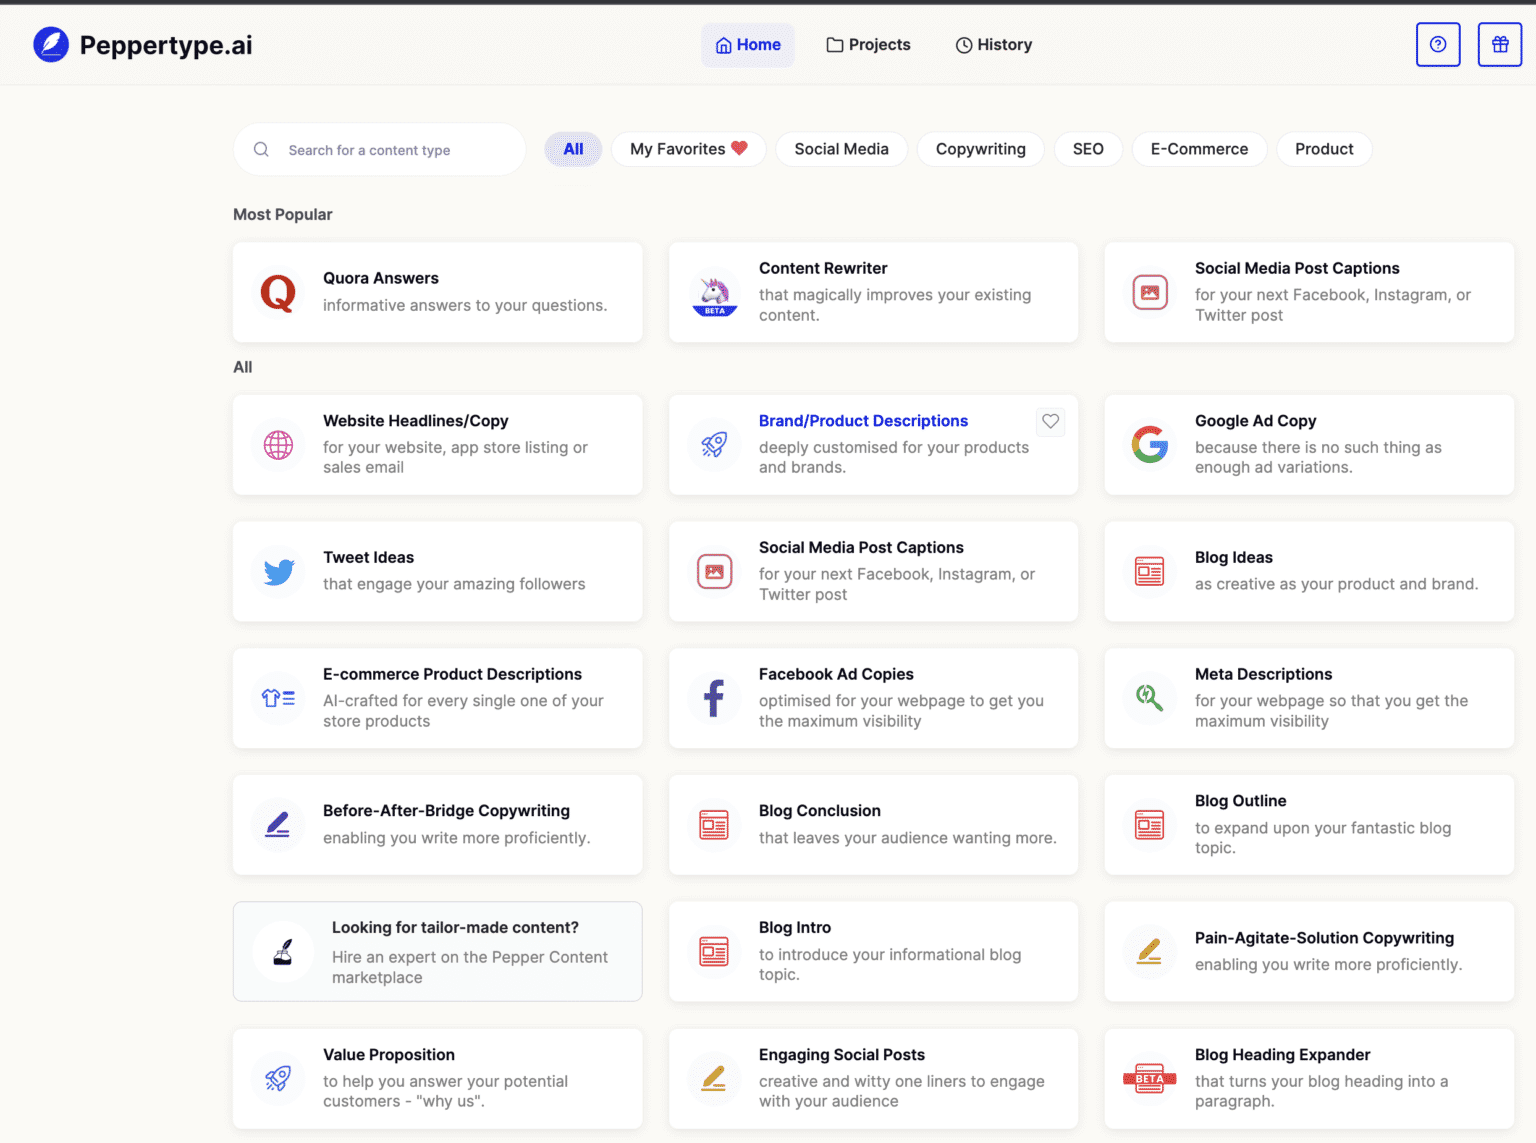Screen dimensions: 1536x1143
Task: Click the Engaging Social Posts pen icon
Action: 714,1078
